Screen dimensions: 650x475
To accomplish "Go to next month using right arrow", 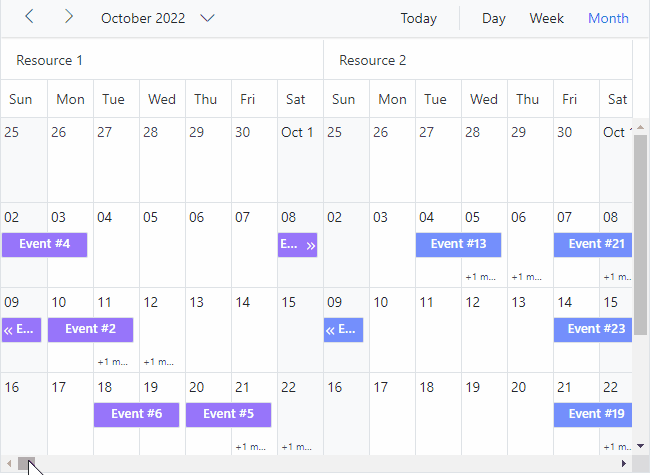I will click(x=68, y=17).
